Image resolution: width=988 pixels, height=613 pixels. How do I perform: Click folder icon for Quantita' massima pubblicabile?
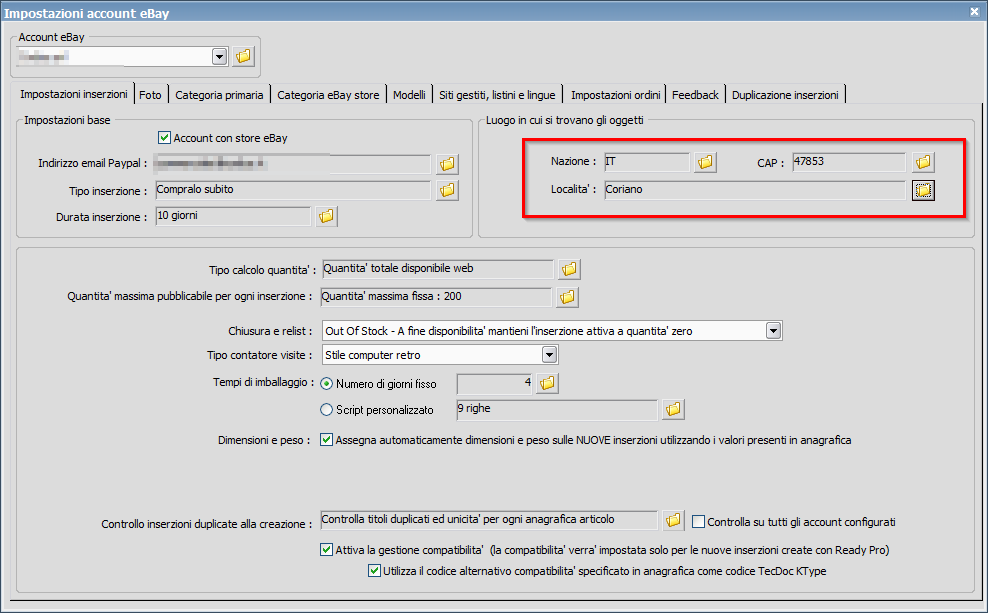point(567,297)
